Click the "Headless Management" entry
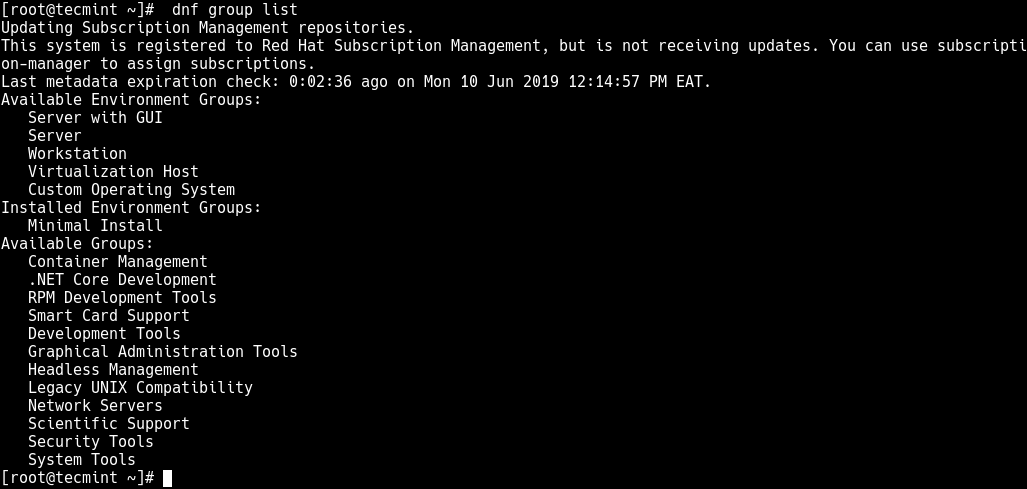This screenshot has width=1027, height=489. coord(113,370)
